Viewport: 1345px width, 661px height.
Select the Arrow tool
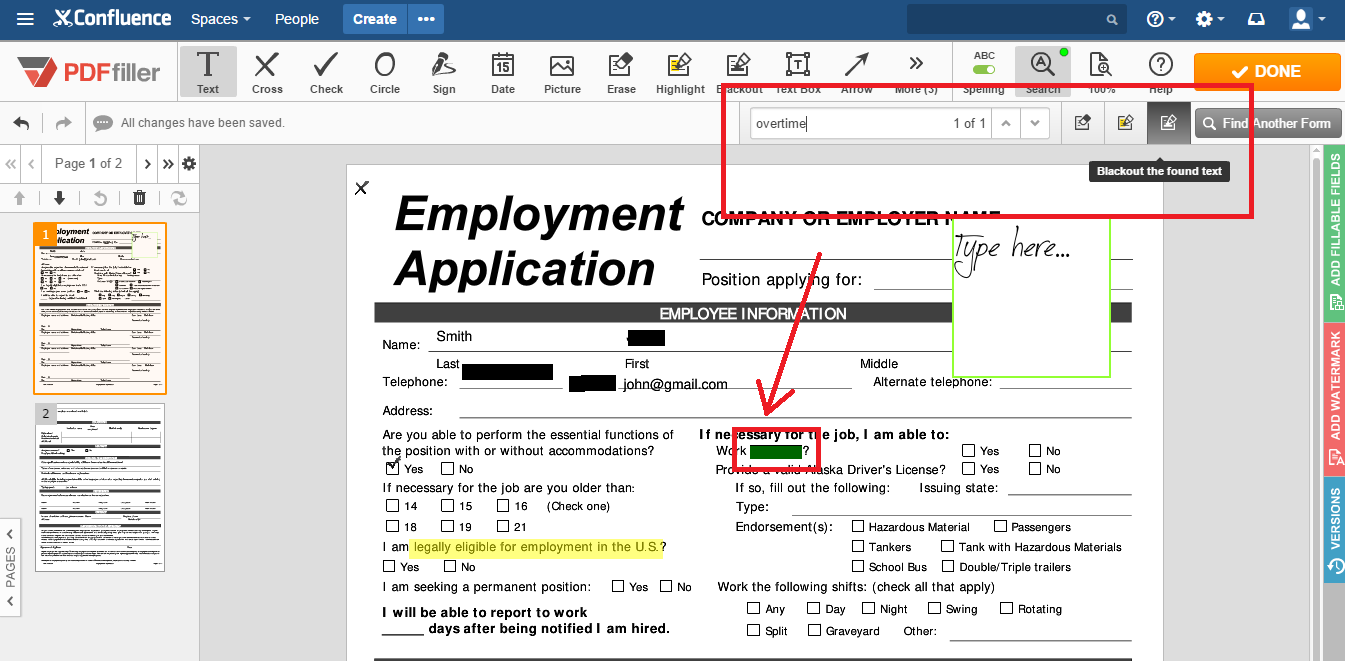(x=857, y=72)
